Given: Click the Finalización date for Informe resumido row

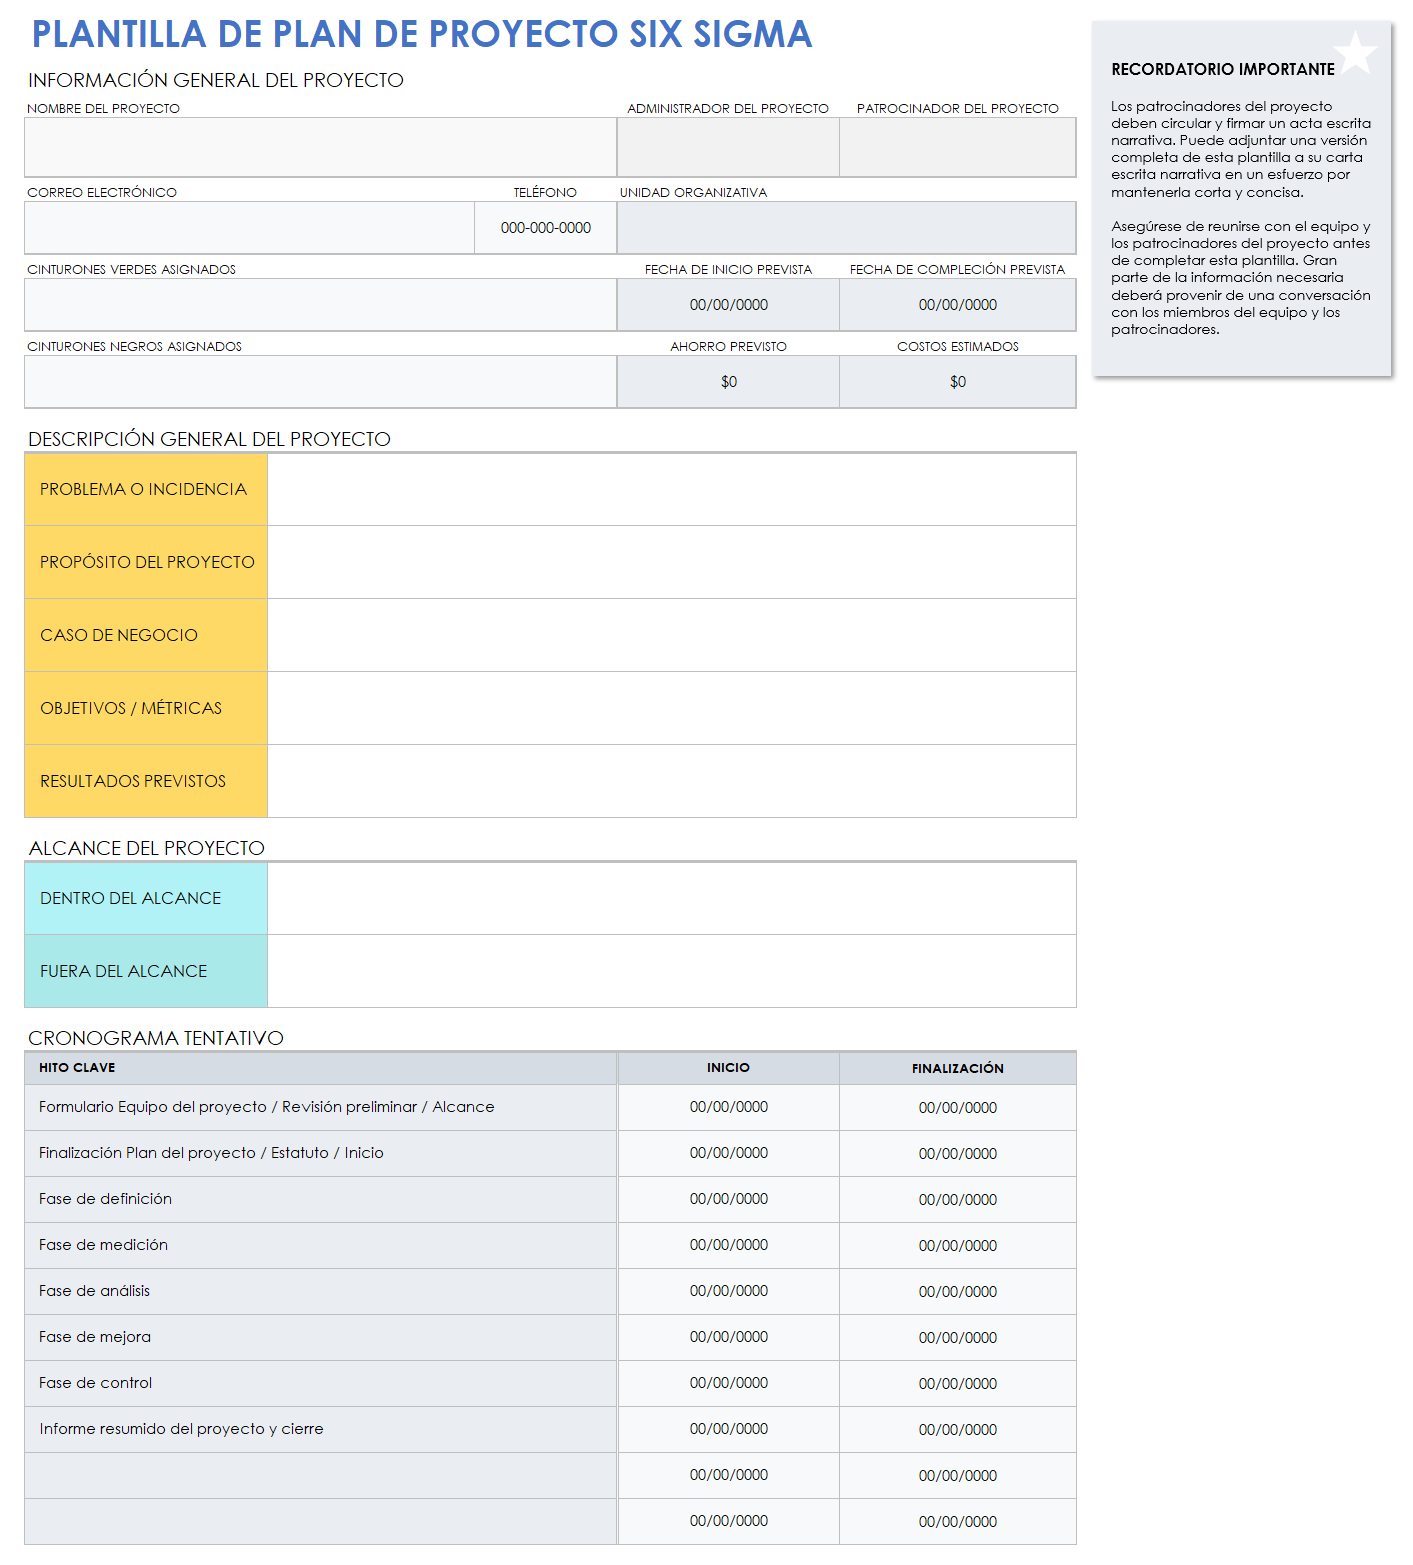Looking at the screenshot, I should [x=958, y=1429].
